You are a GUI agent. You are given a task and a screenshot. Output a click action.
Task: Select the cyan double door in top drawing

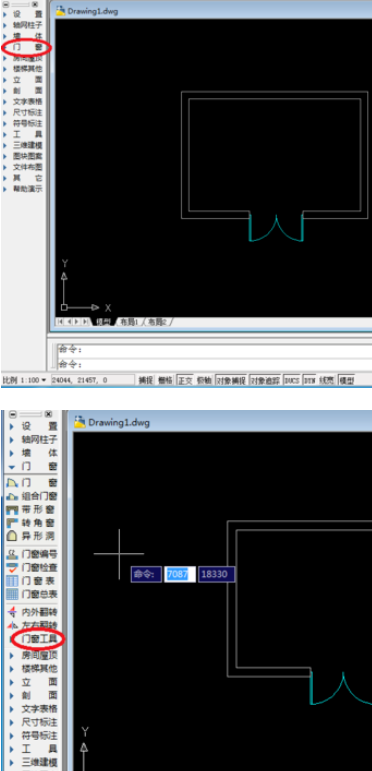[276, 229]
